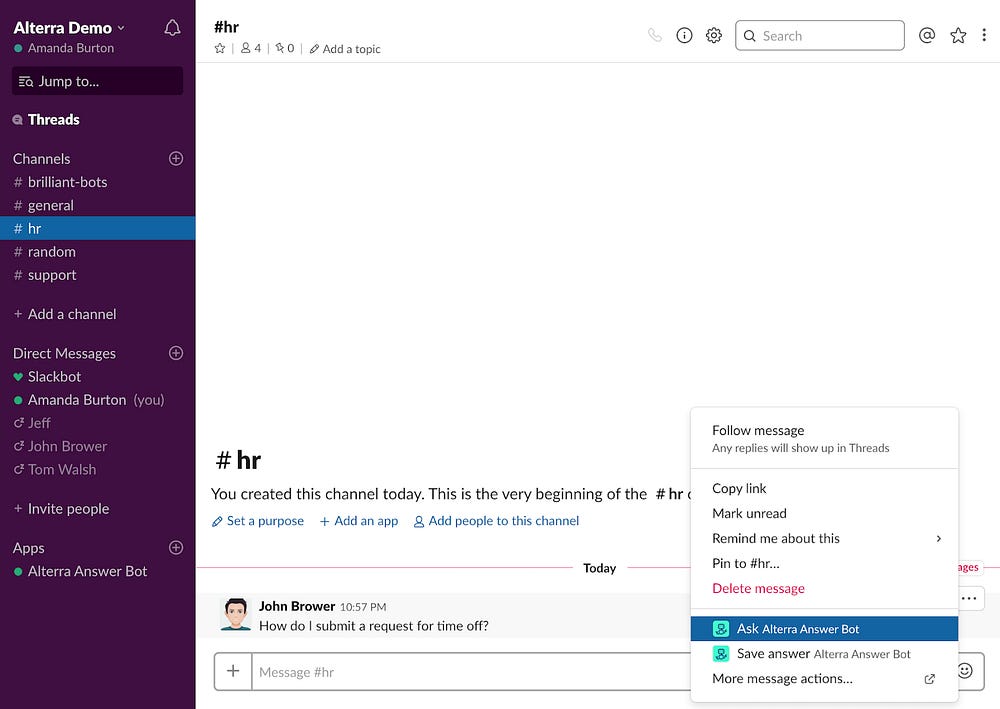View pinned items count

pos(284,48)
